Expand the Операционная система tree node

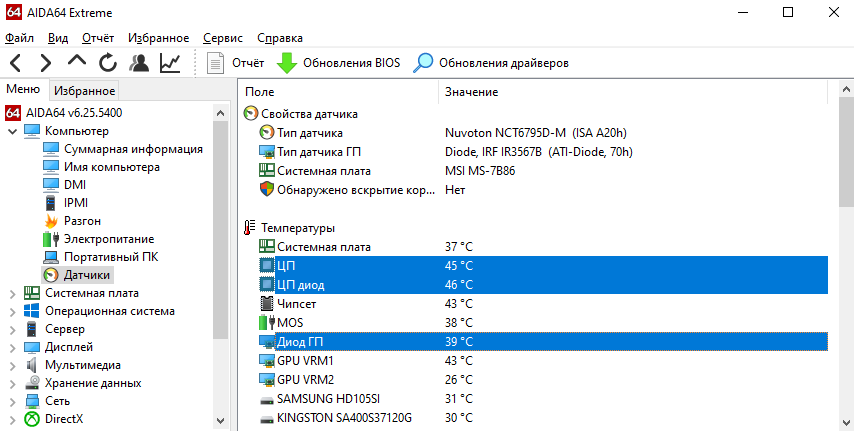coord(13,311)
